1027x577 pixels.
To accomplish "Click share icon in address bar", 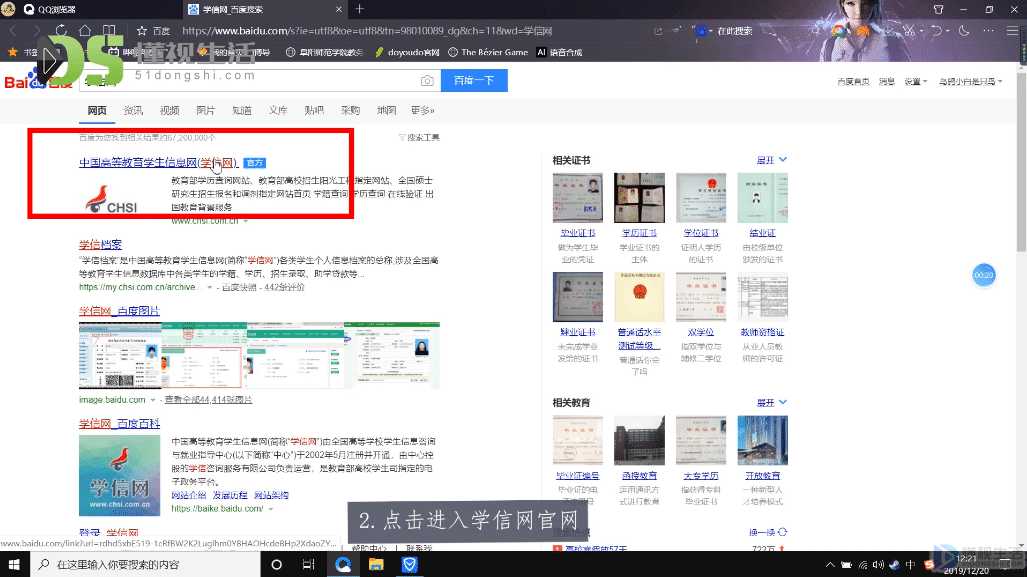I will (658, 31).
